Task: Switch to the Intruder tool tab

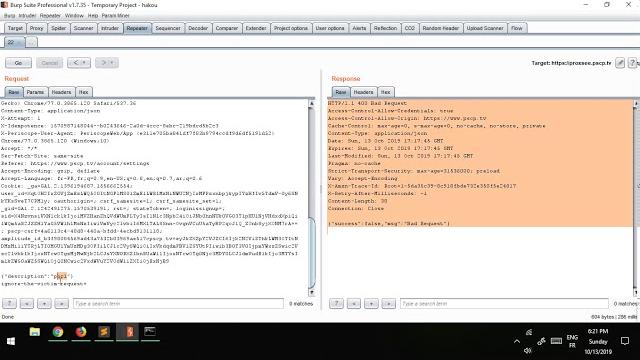Action: click(110, 28)
